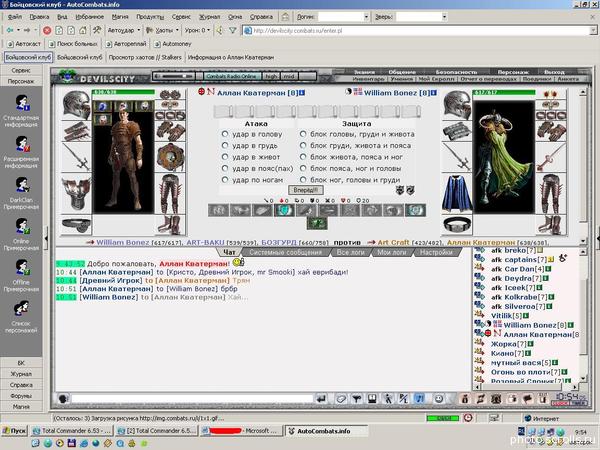
Task: Click the walking figure icon in chat bar
Action: [388, 399]
